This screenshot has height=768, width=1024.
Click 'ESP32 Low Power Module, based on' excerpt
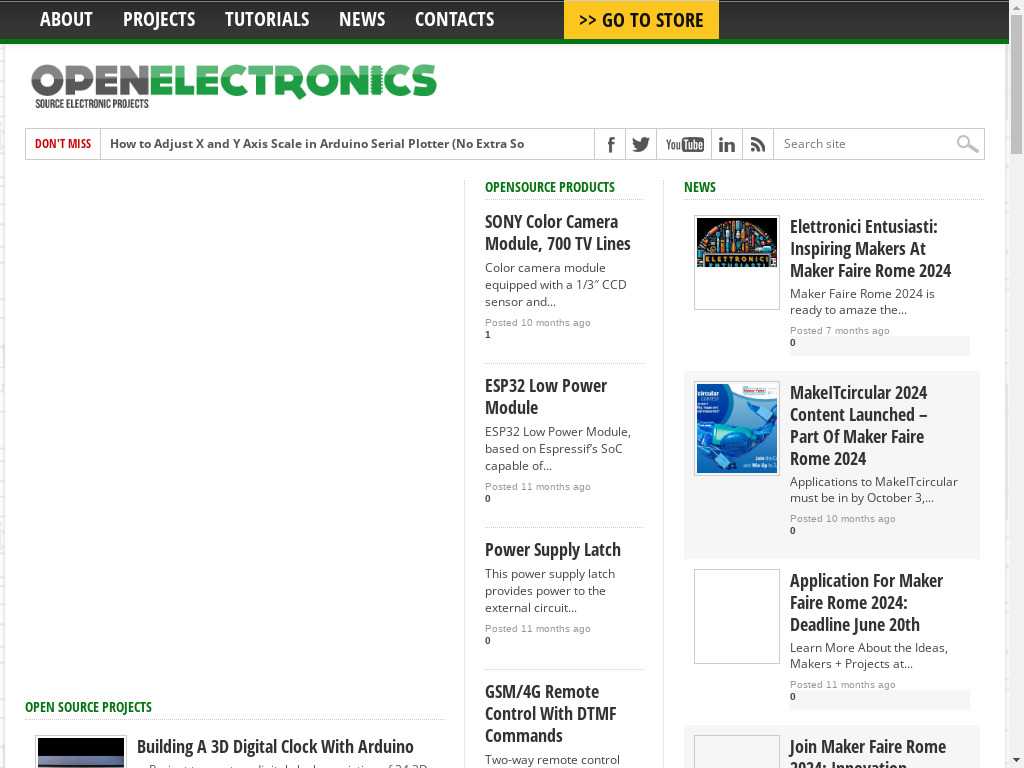[558, 449]
